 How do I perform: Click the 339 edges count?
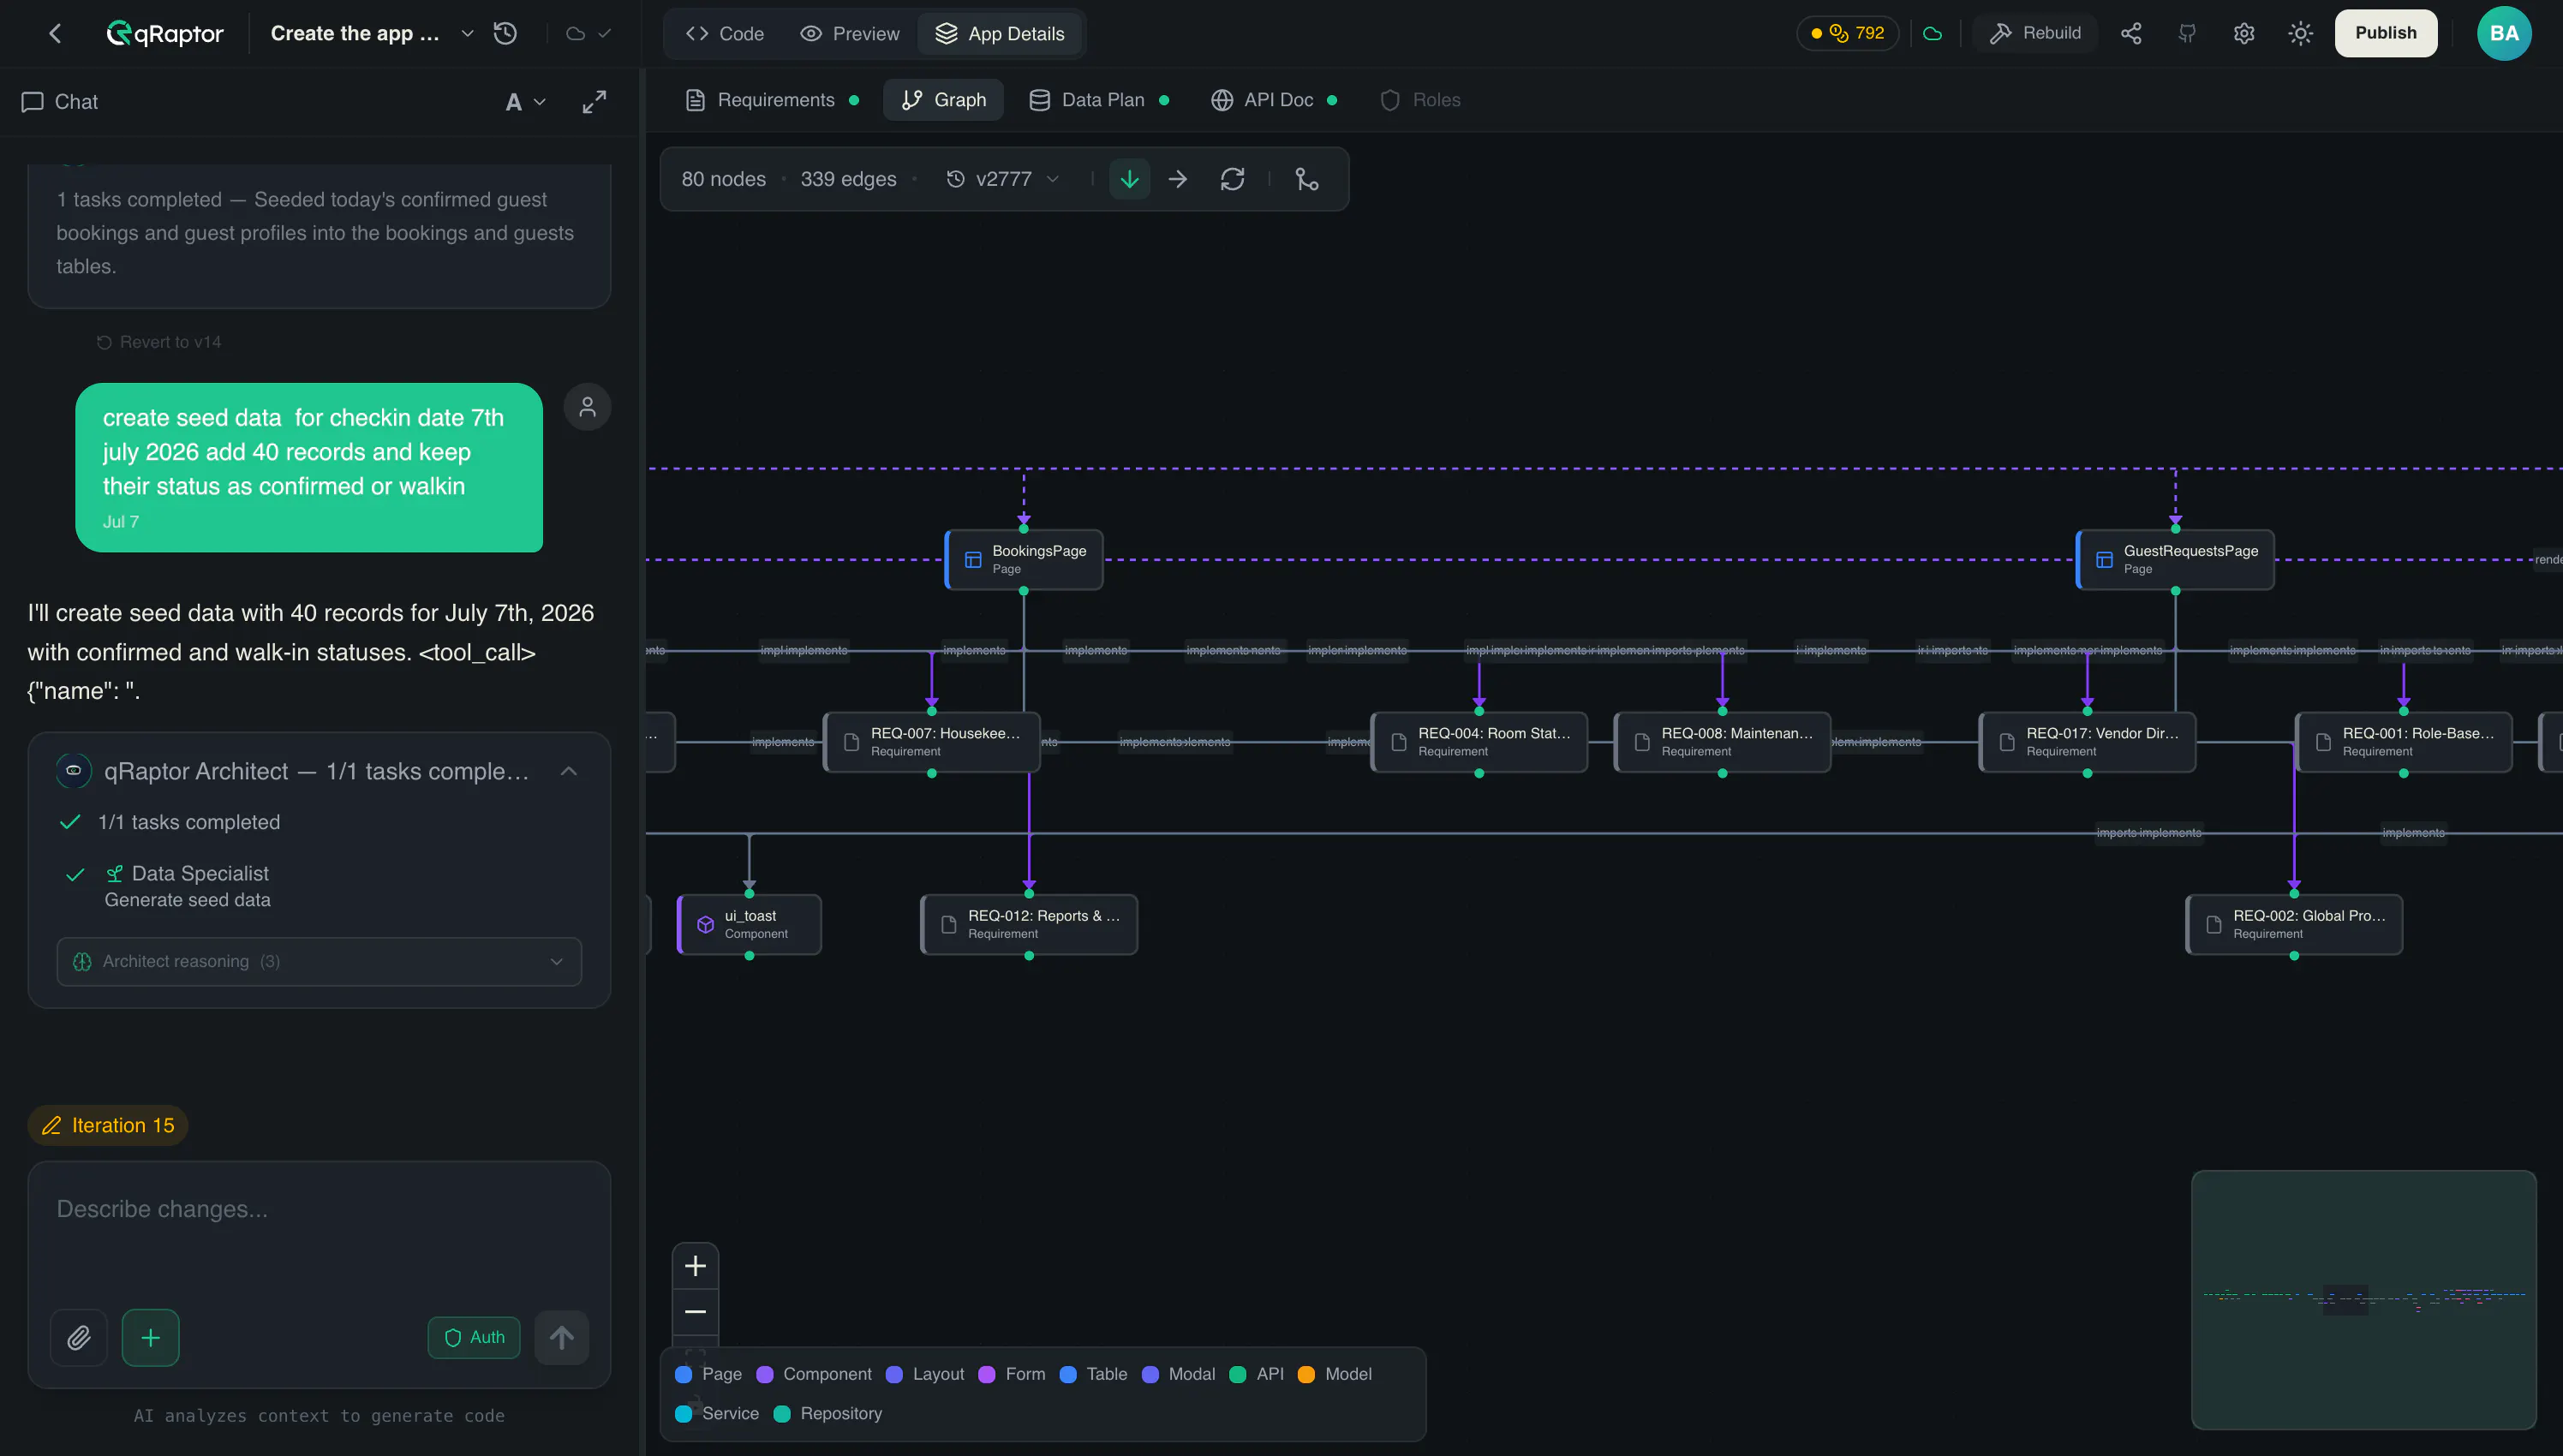[848, 179]
